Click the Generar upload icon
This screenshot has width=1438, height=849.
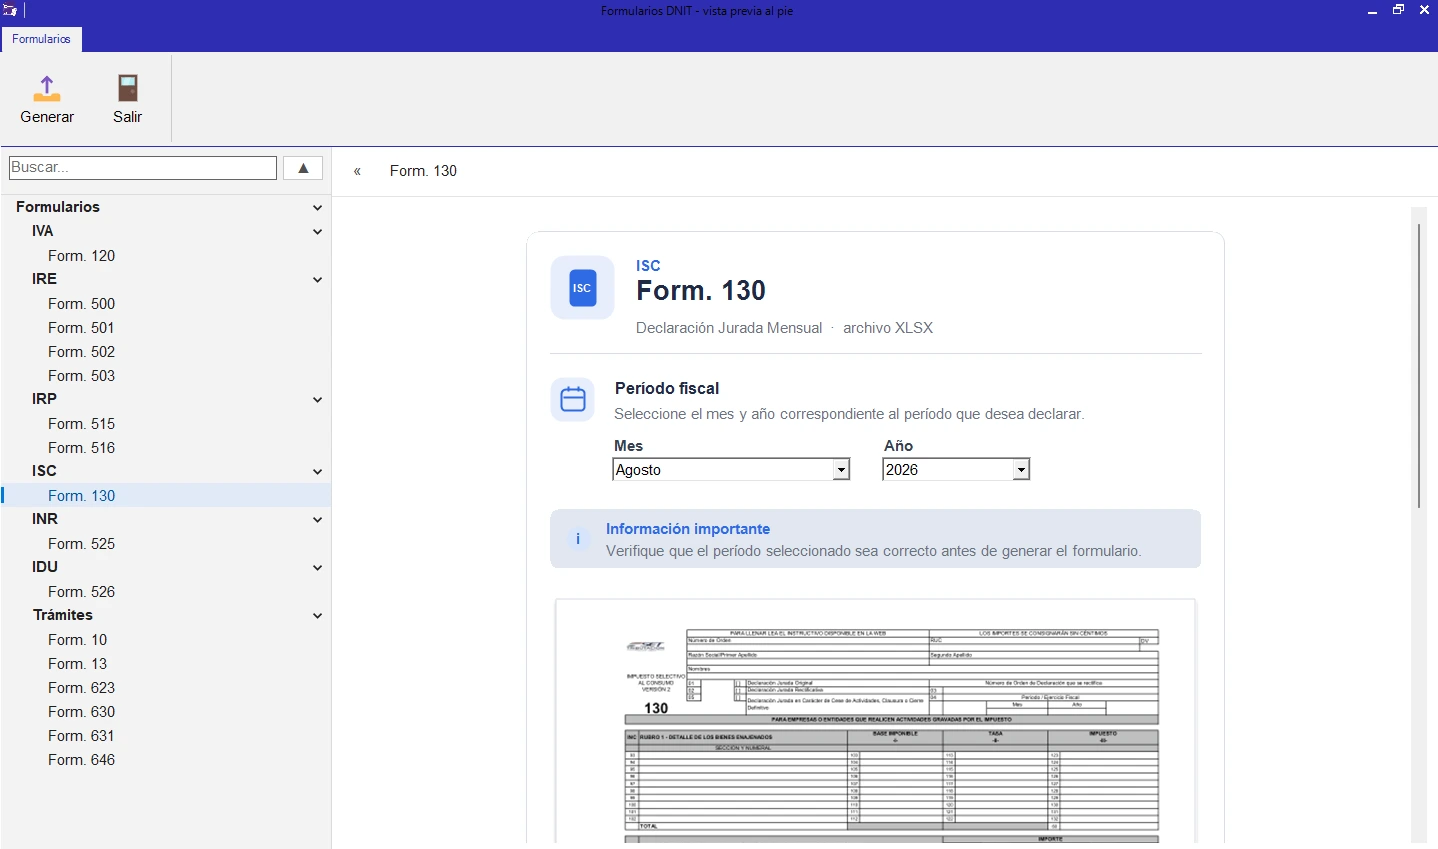click(x=47, y=88)
